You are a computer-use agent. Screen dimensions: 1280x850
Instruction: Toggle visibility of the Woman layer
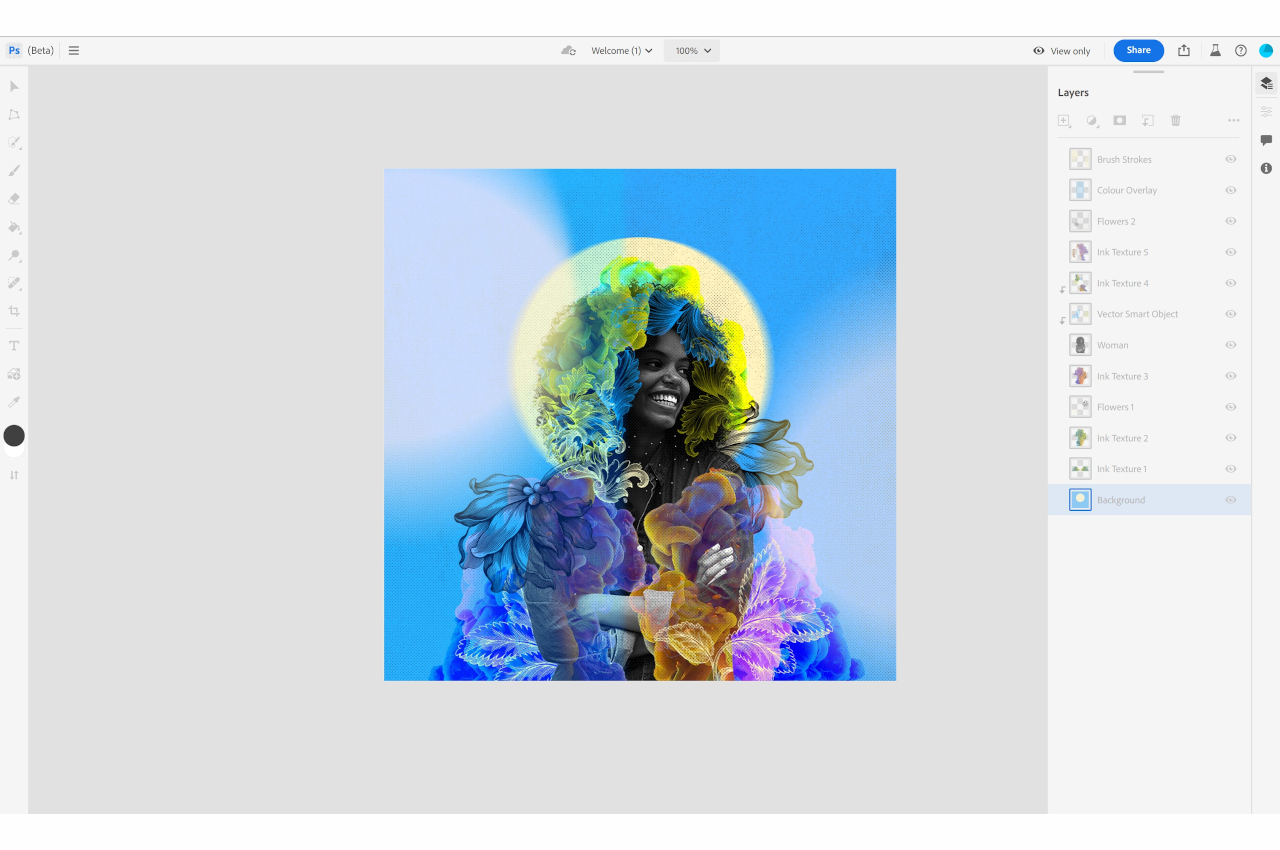click(x=1231, y=345)
